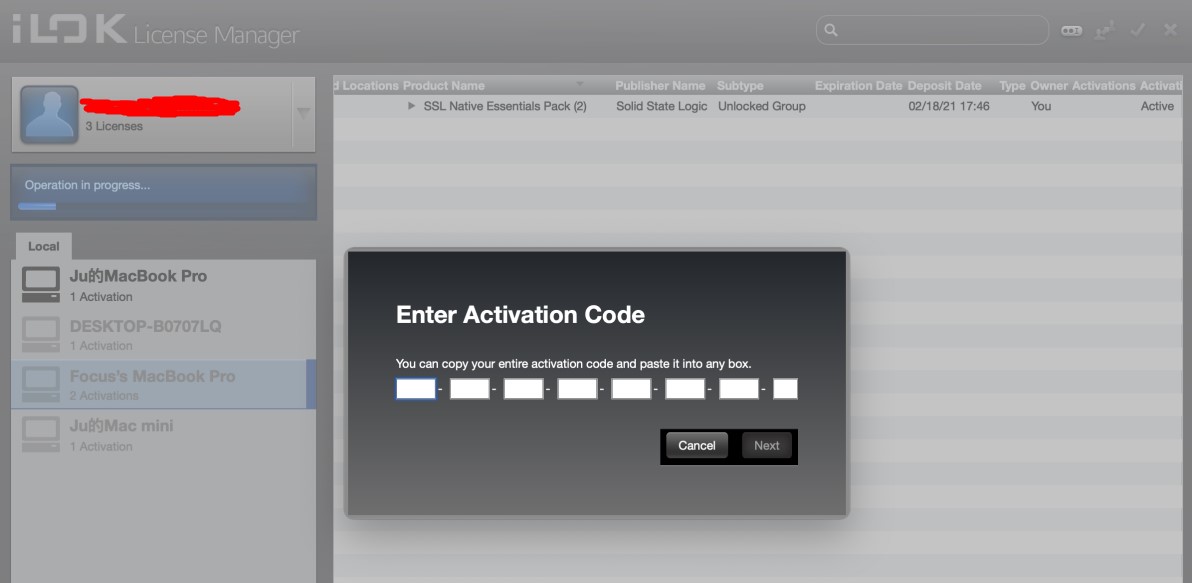Screen dimensions: 1192x583
Task: Focus the seventh activation code box
Action: 740,389
